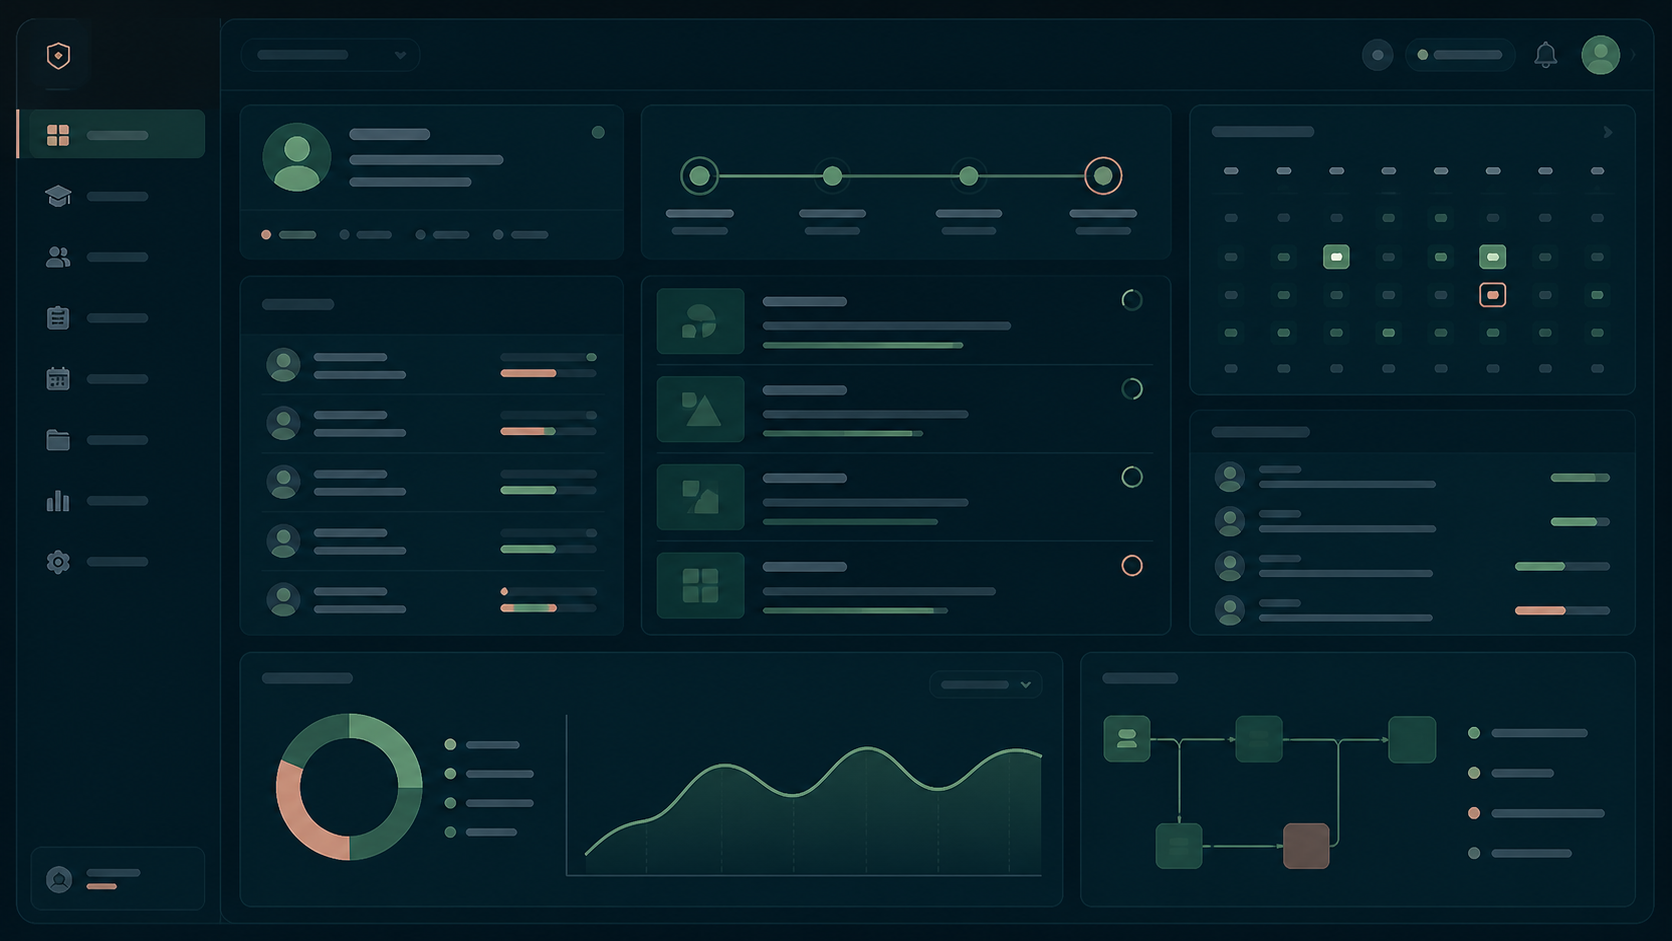Open the user avatar in the top bar
Image resolution: width=1672 pixels, height=941 pixels.
point(1600,55)
